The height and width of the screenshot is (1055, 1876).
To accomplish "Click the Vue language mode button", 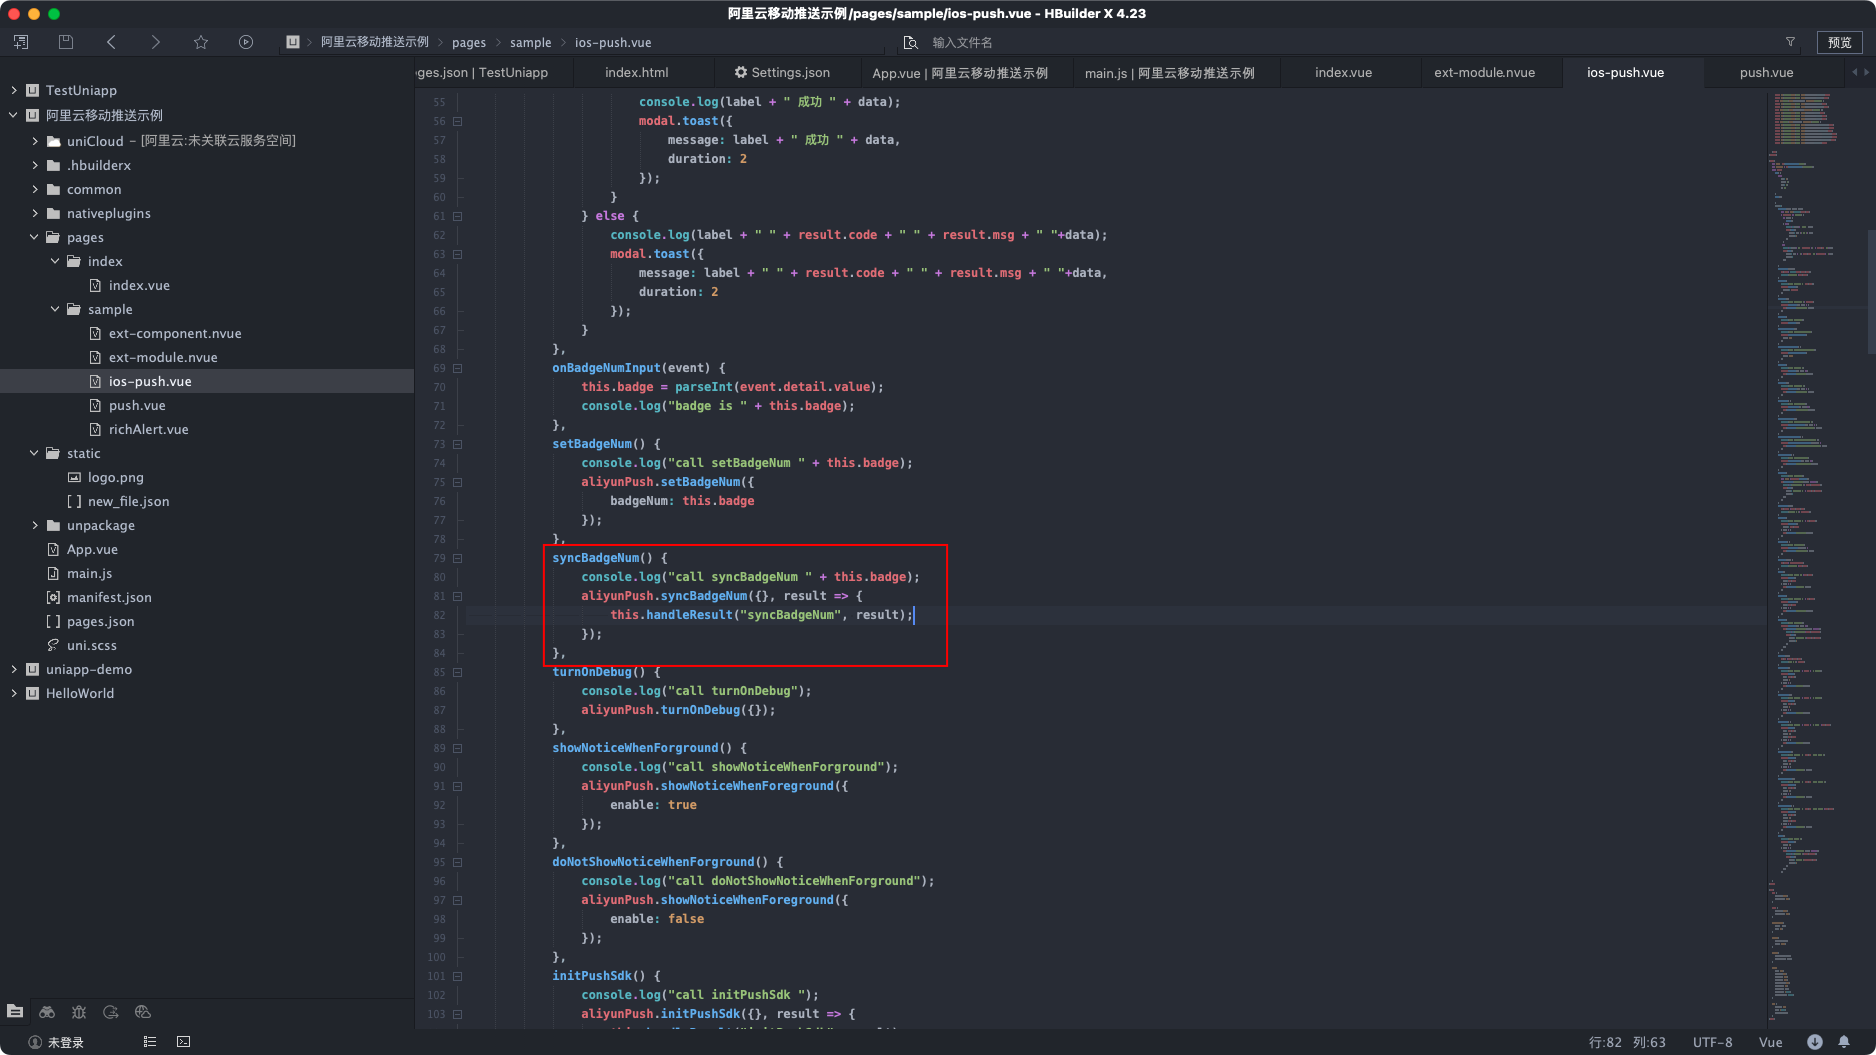I will click(x=1771, y=1042).
